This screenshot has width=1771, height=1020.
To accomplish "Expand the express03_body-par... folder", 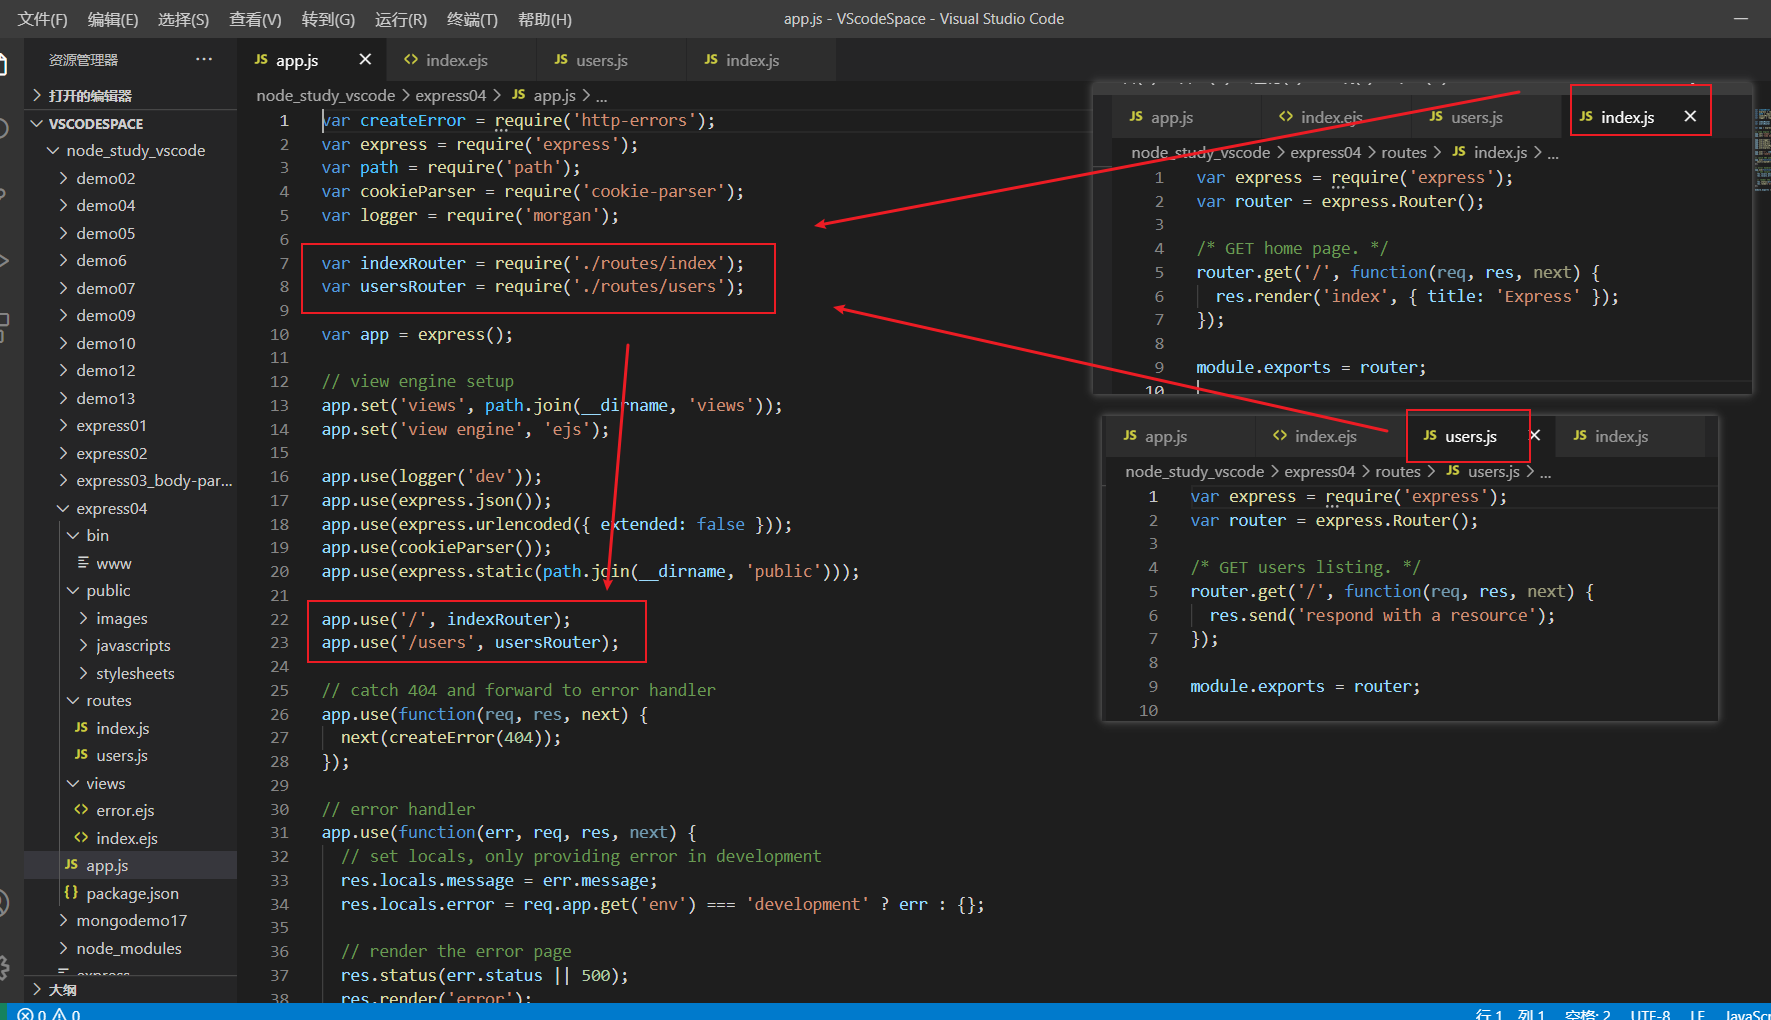I will coord(130,480).
